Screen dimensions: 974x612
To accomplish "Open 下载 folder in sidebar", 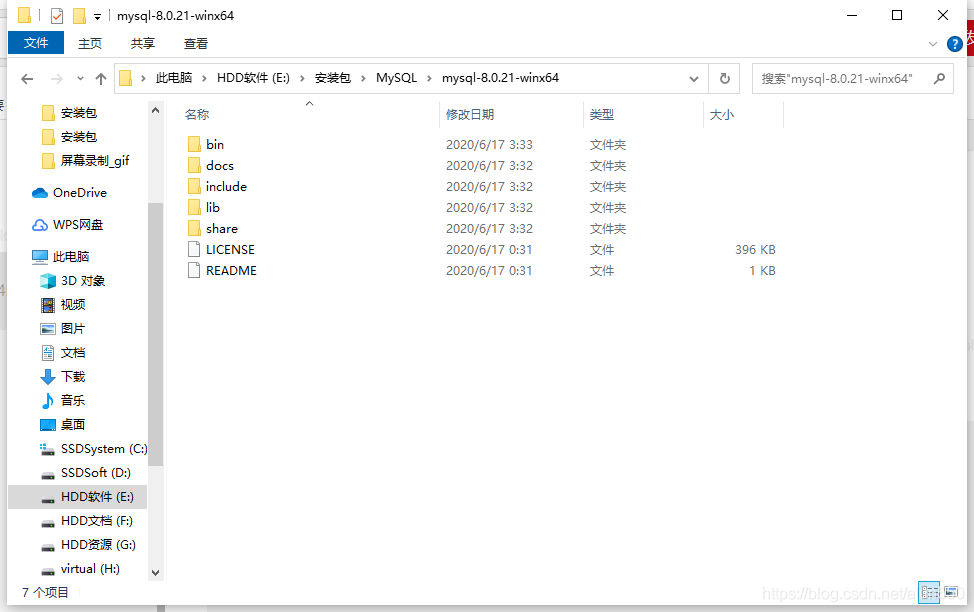I will 63,377.
